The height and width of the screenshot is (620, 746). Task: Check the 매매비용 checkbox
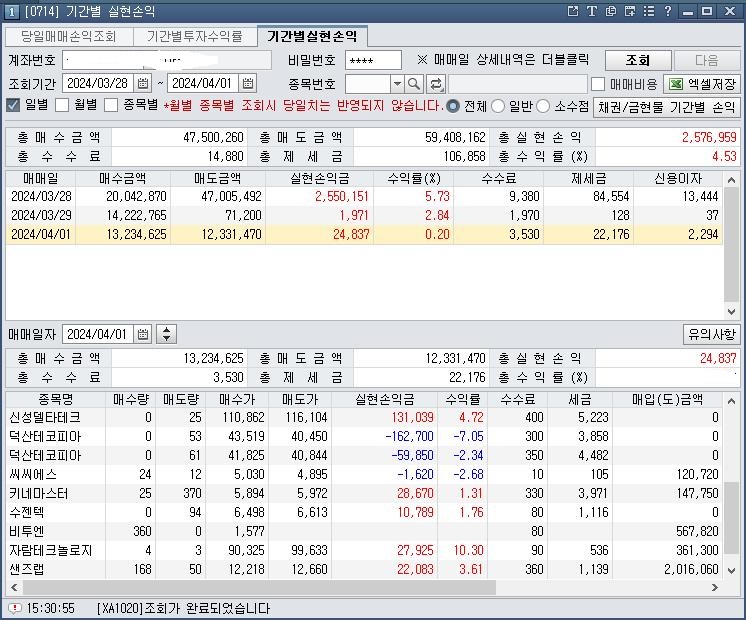coord(598,84)
